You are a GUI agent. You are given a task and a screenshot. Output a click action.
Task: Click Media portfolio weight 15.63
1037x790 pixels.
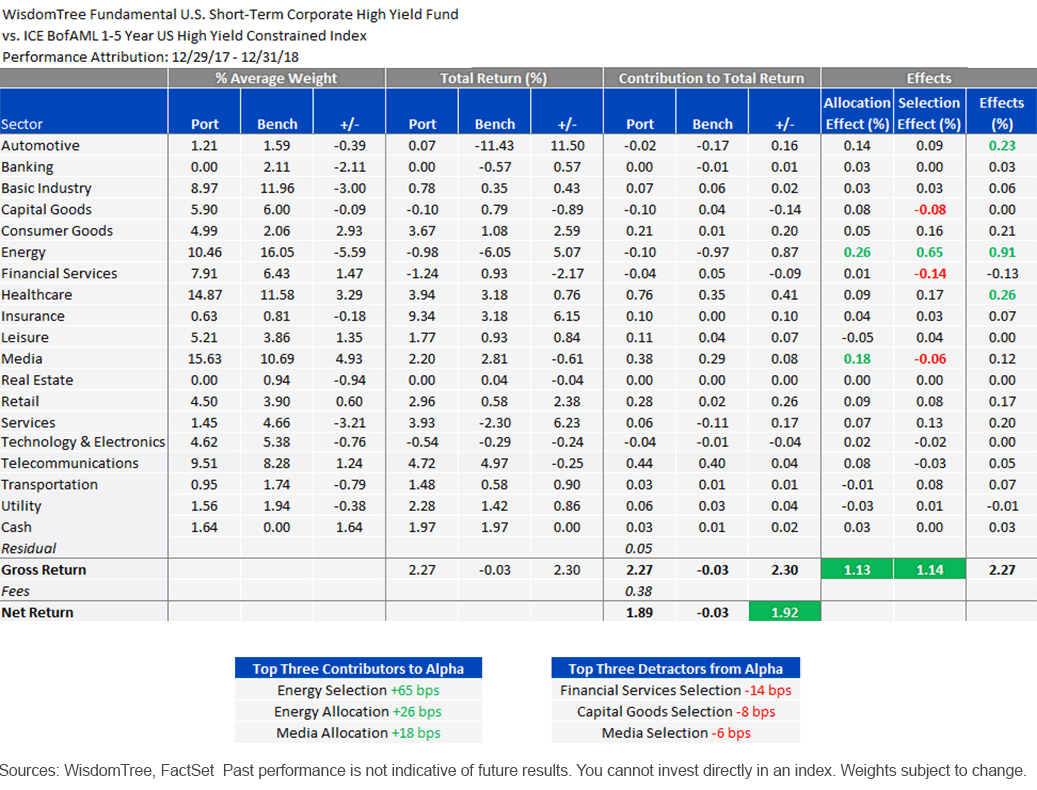[204, 359]
